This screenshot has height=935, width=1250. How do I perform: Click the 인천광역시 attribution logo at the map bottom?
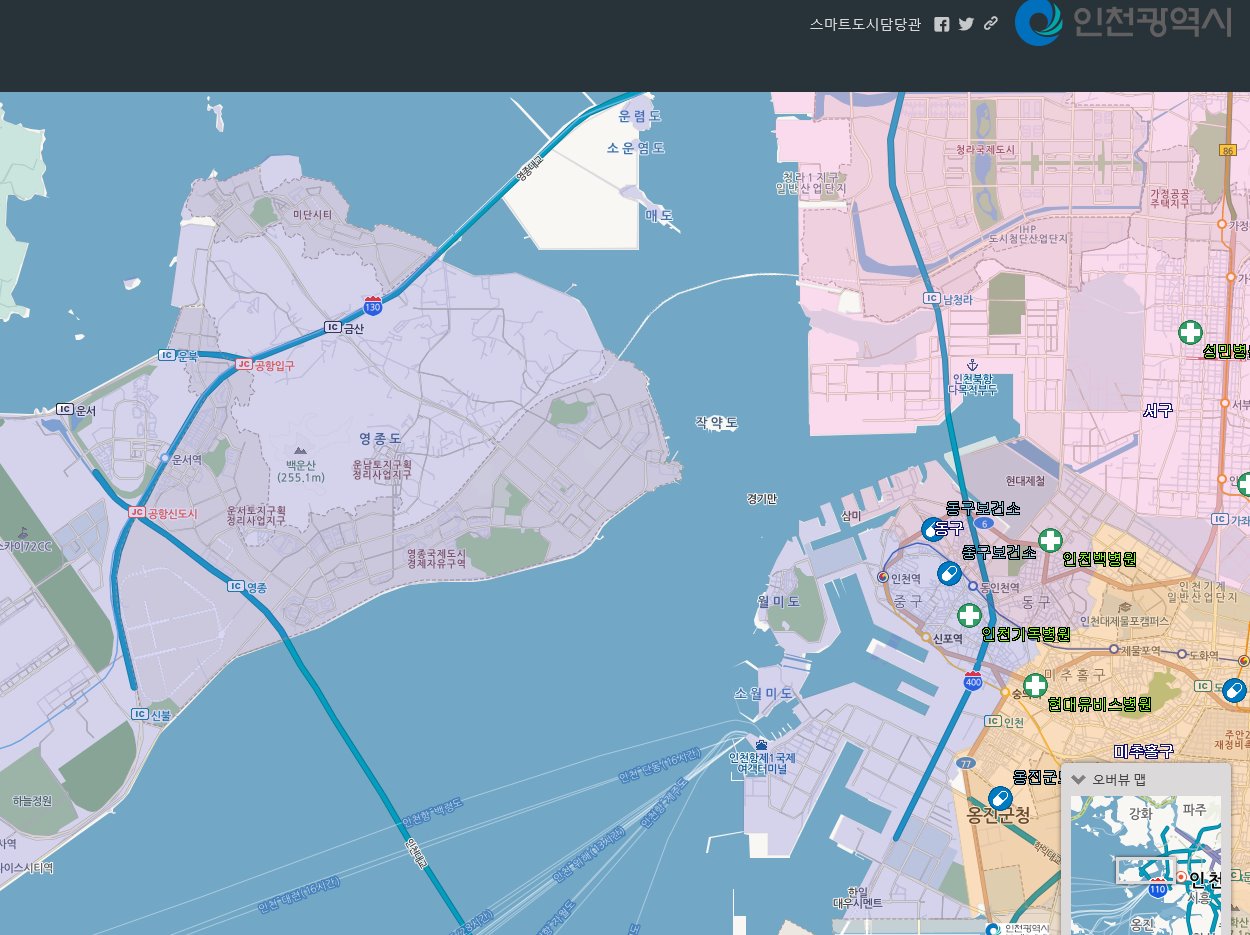1020,928
